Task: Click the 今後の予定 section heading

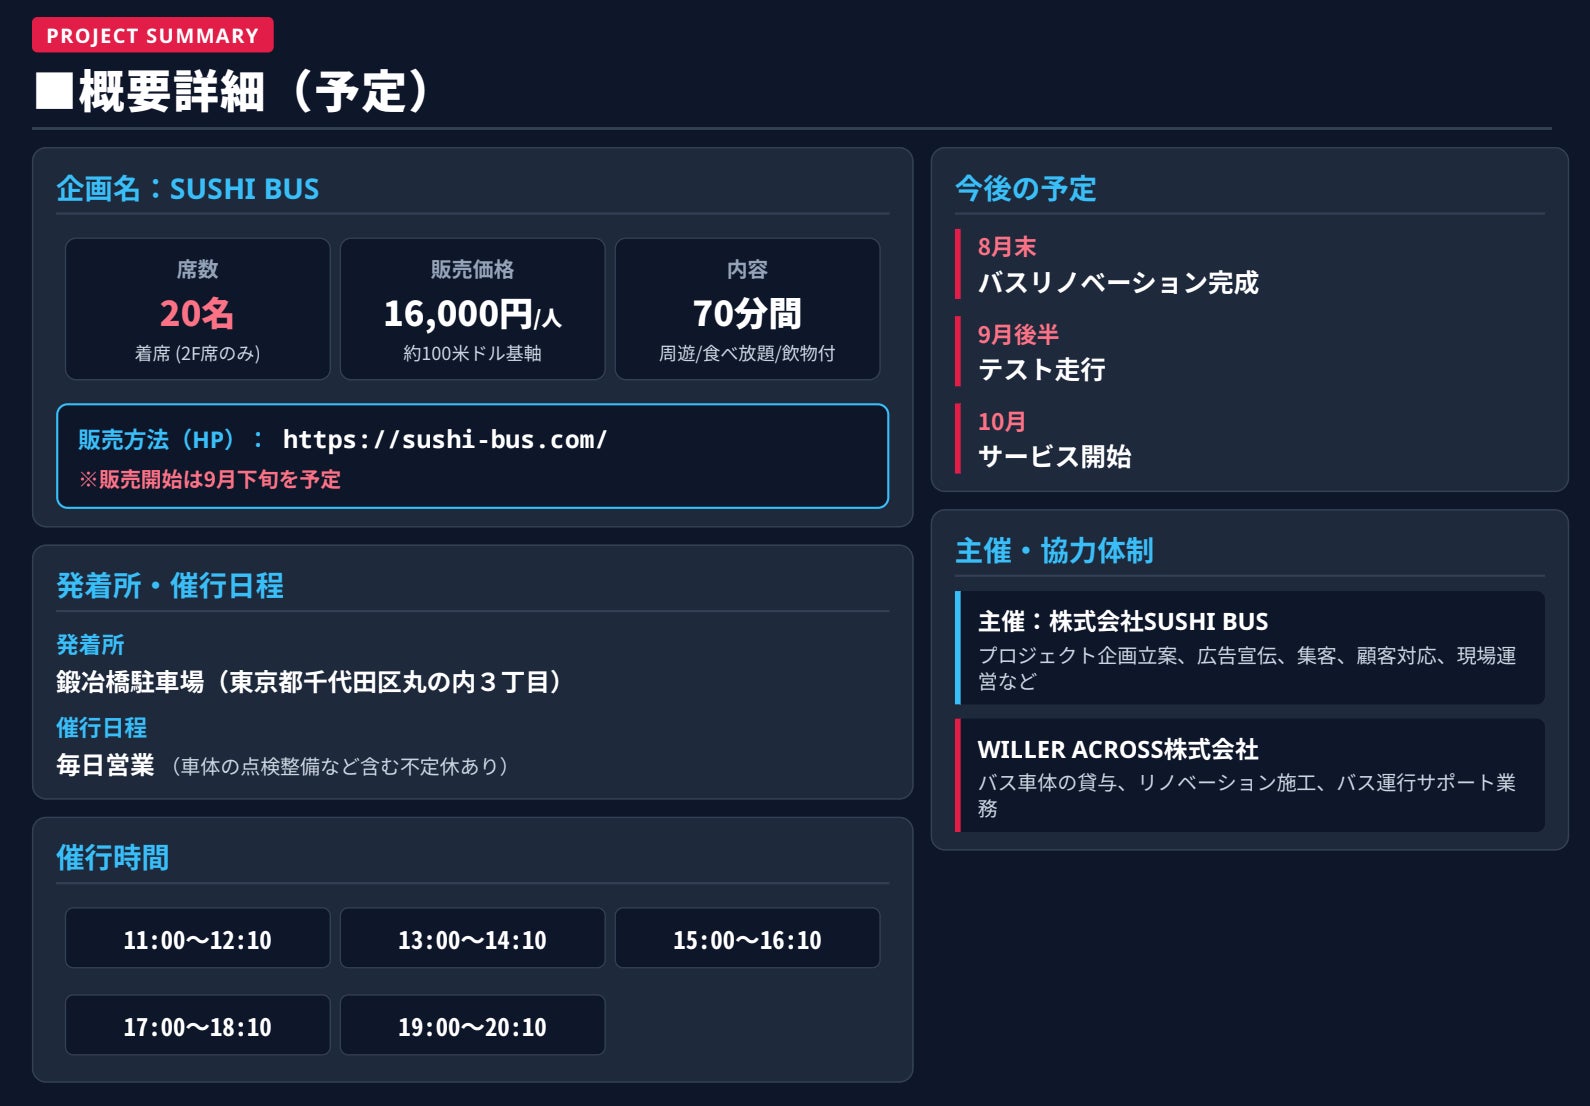Action: click(1026, 189)
